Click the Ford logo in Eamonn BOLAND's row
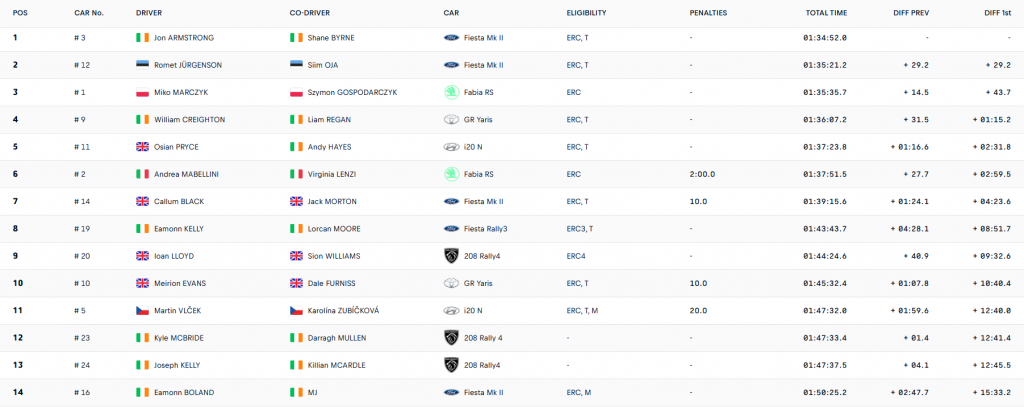The width and height of the screenshot is (1024, 407). coord(451,392)
